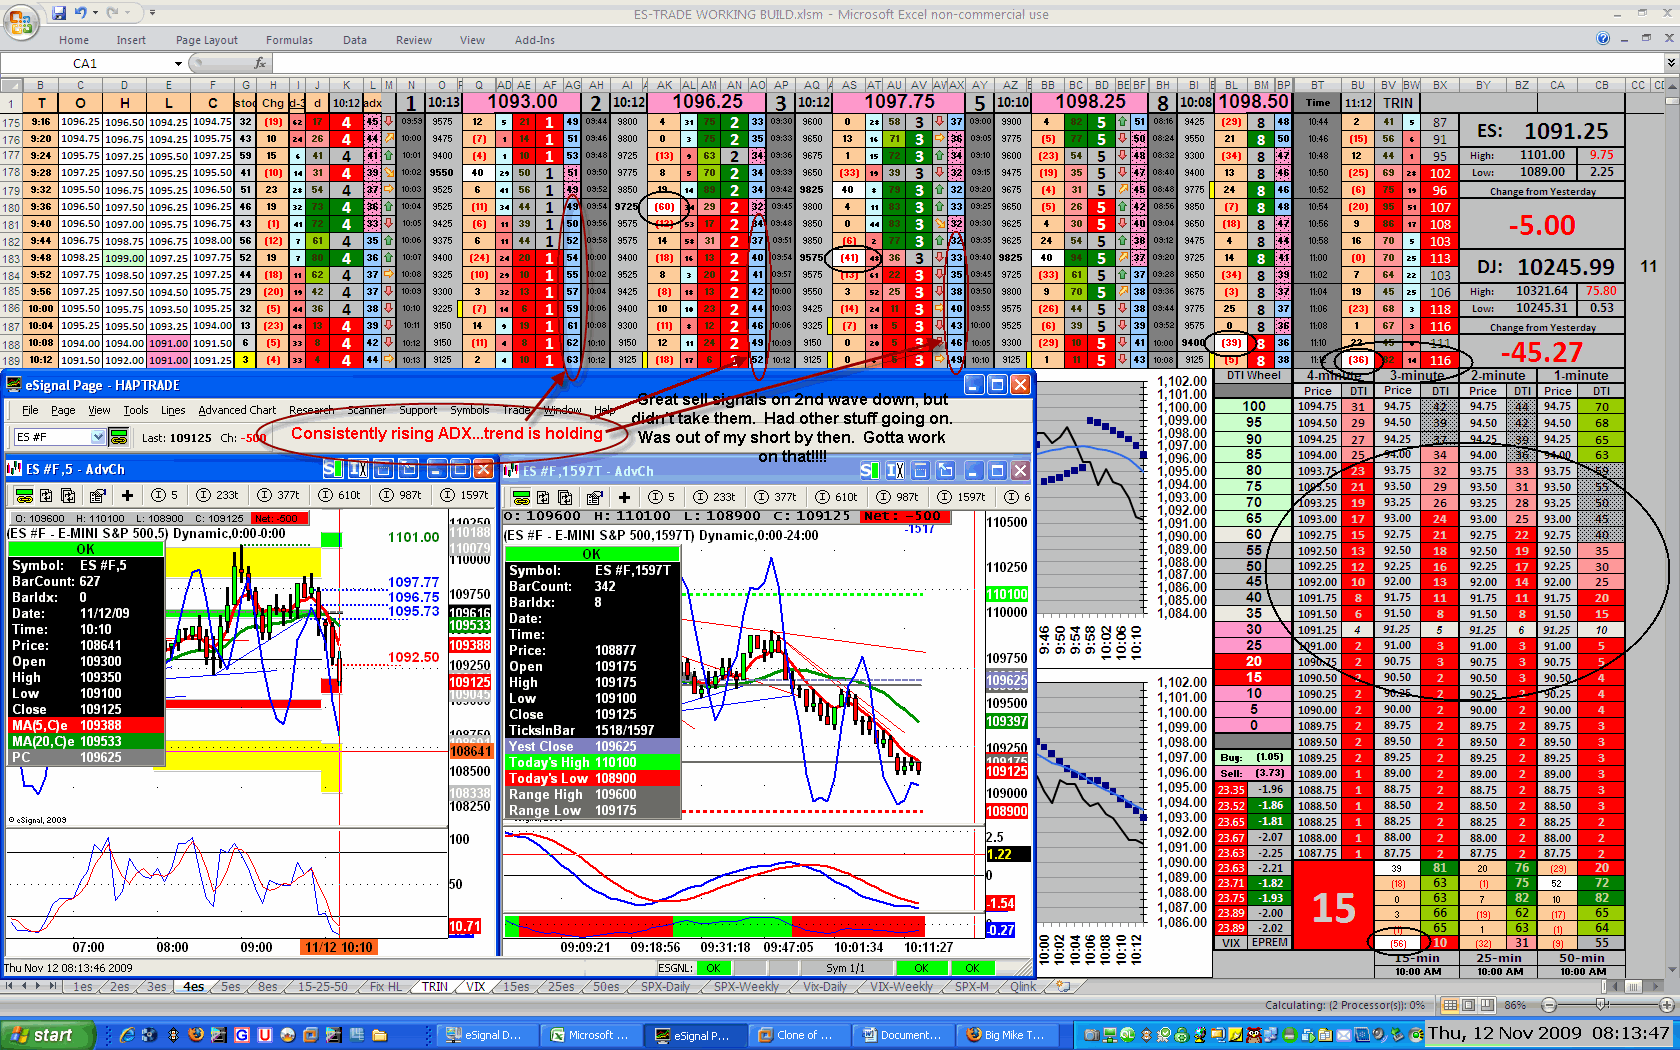1680x1050 pixels.
Task: Click the Excel zoom slider handle
Action: [1602, 1005]
